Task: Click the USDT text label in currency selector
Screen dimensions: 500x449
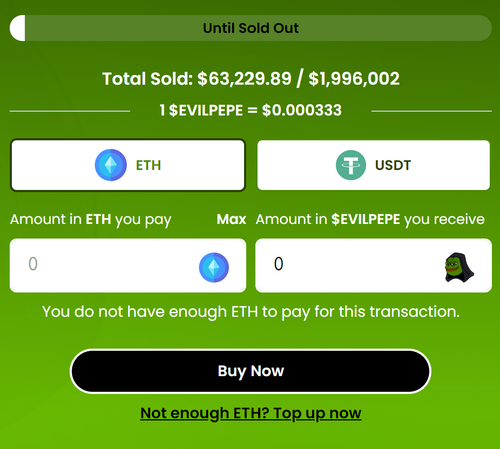Action: pyautogui.click(x=393, y=165)
